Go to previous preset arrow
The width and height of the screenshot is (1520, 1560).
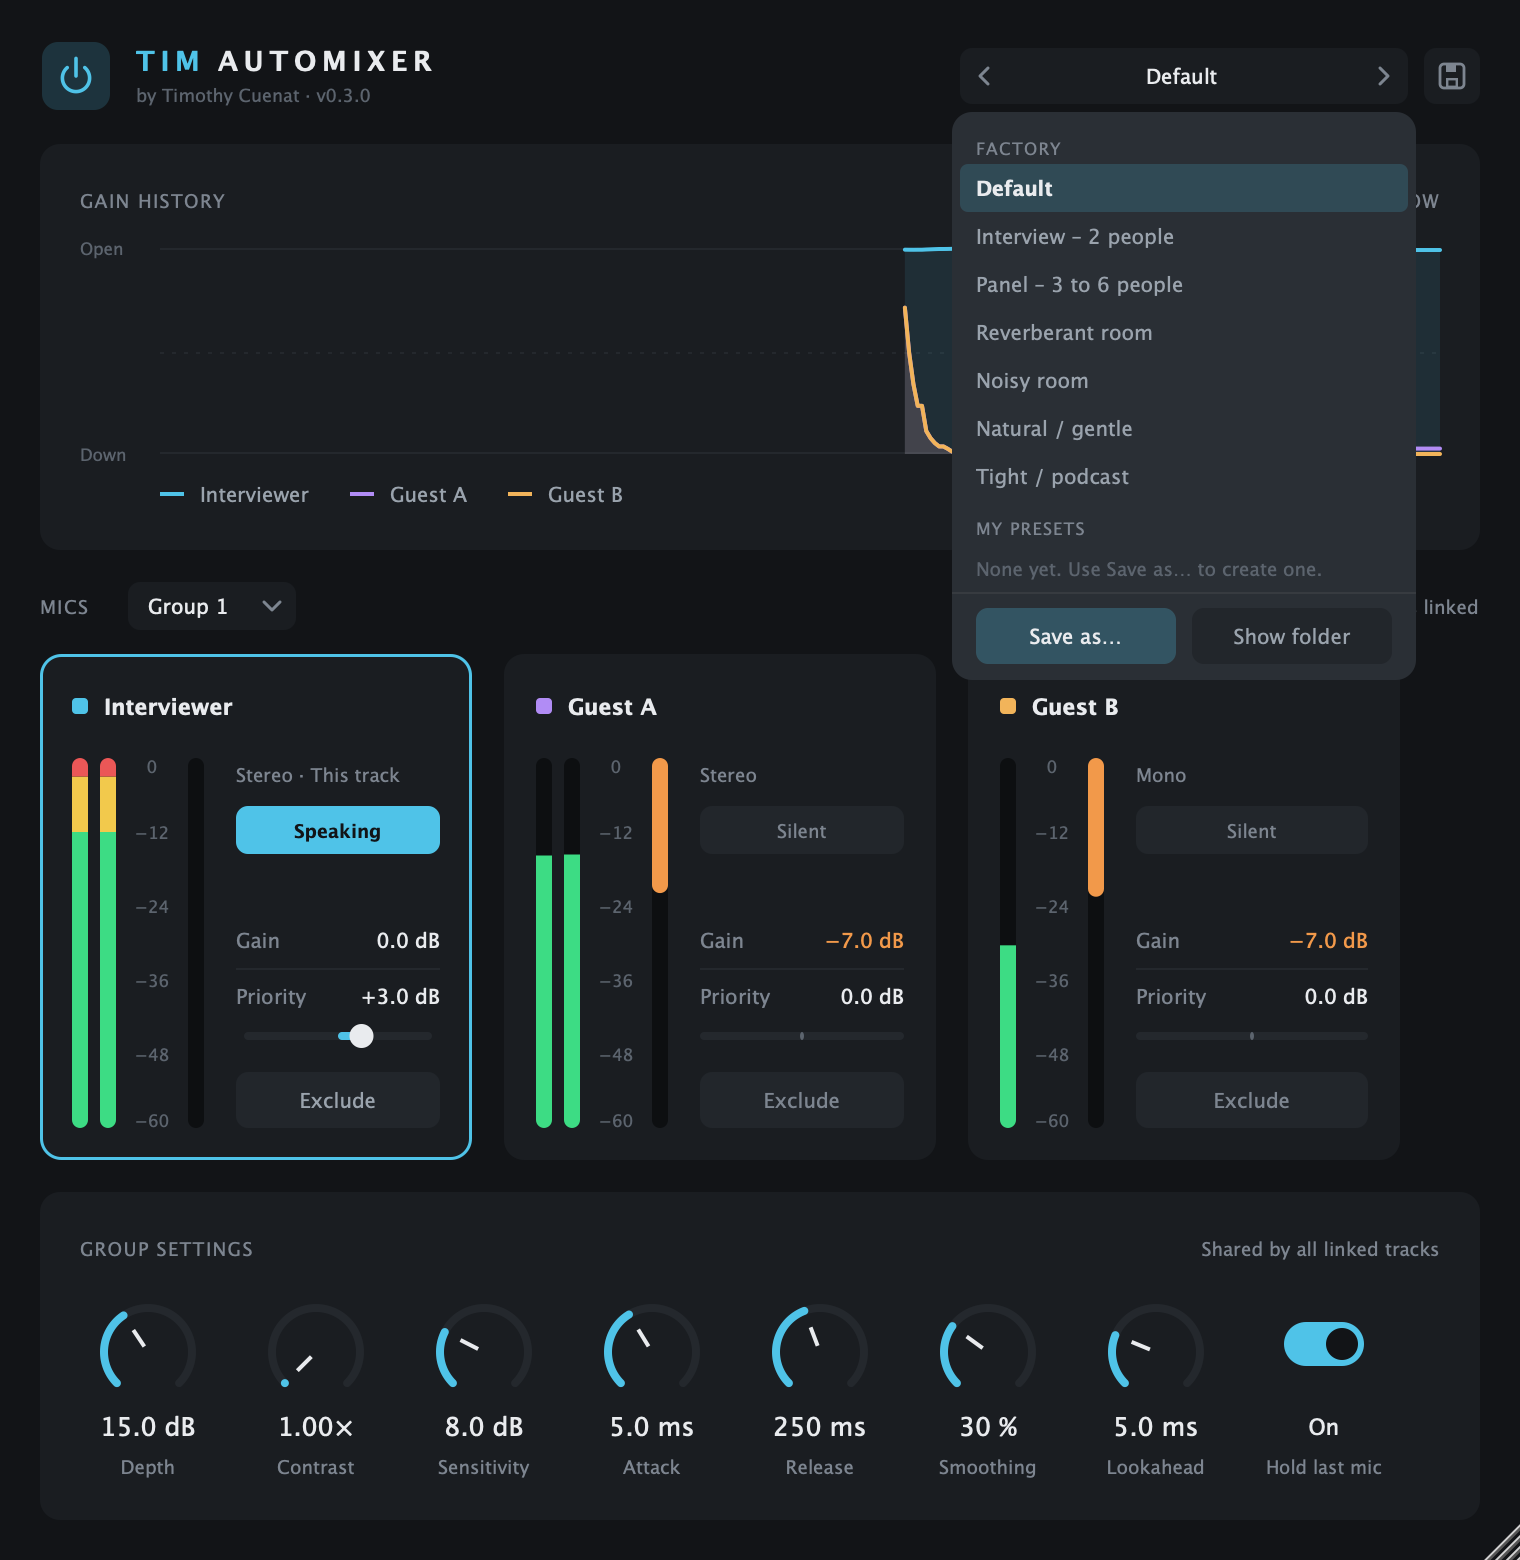(x=984, y=76)
